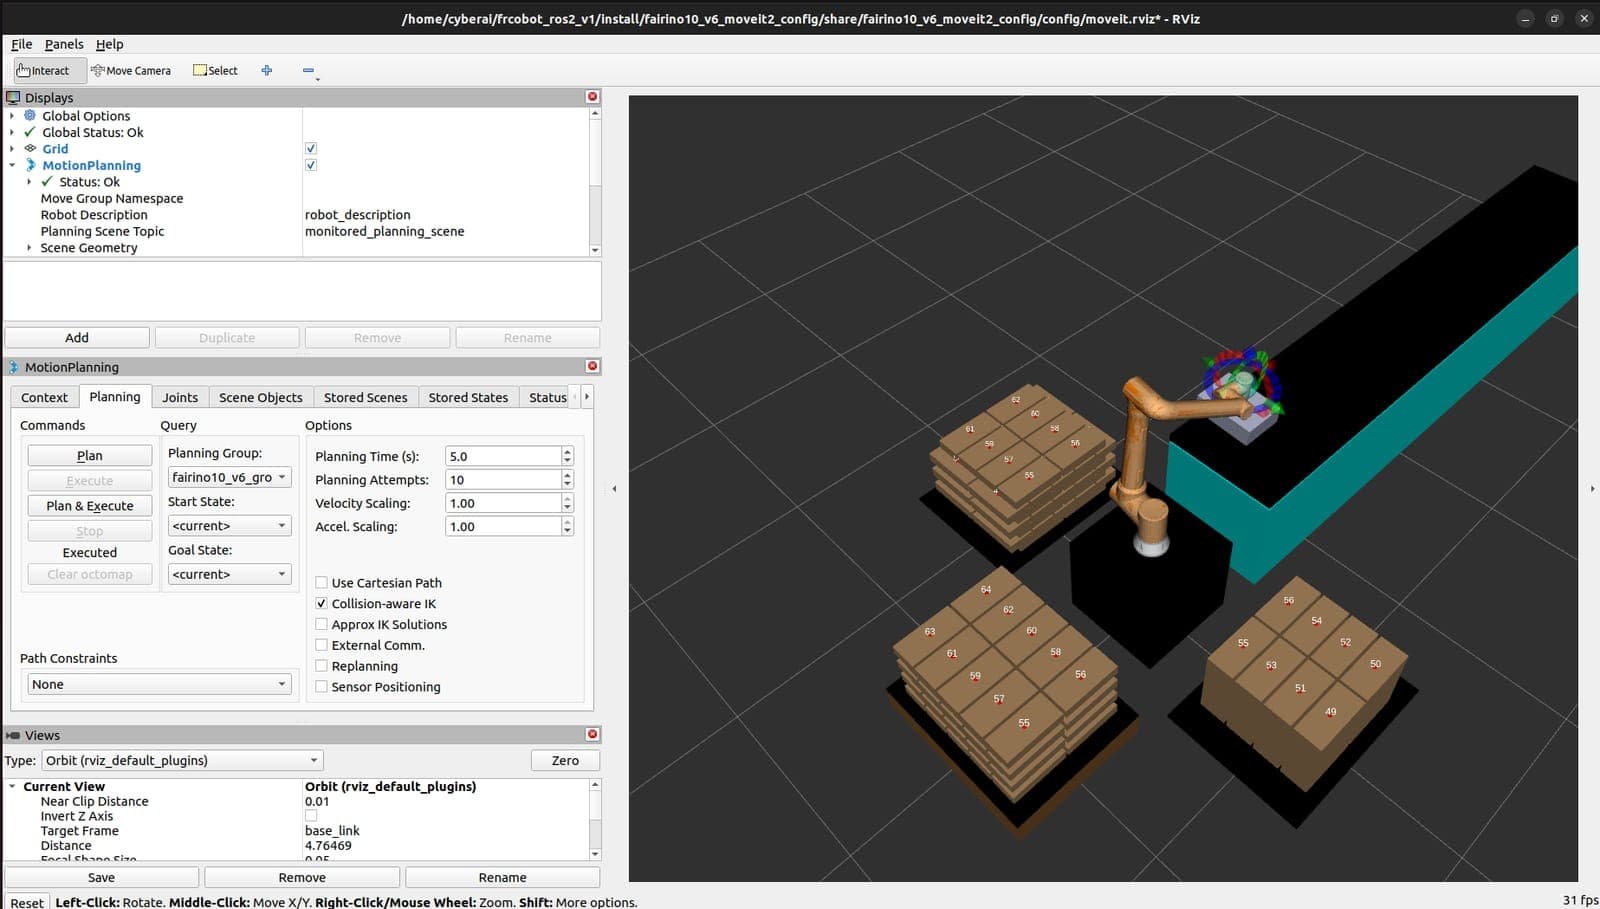Viewport: 1600px width, 909px height.
Task: Click the Velocity Scaling field
Action: tap(503, 503)
